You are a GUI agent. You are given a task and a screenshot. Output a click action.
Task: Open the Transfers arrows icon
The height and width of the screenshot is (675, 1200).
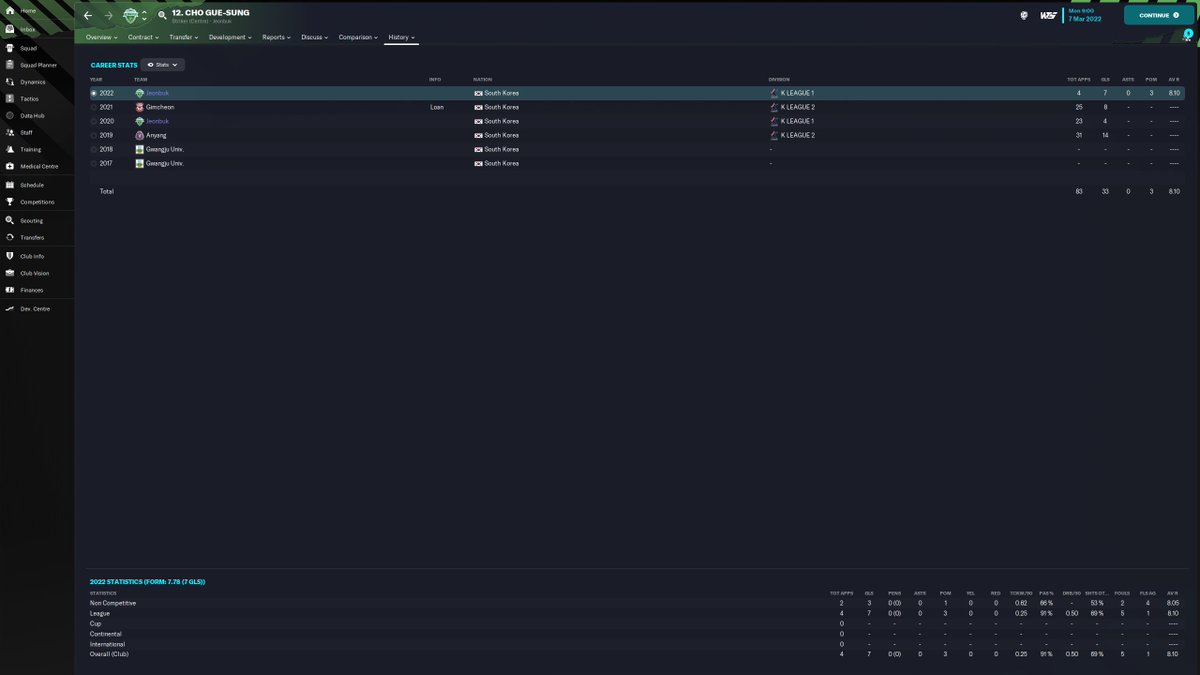click(x=10, y=237)
